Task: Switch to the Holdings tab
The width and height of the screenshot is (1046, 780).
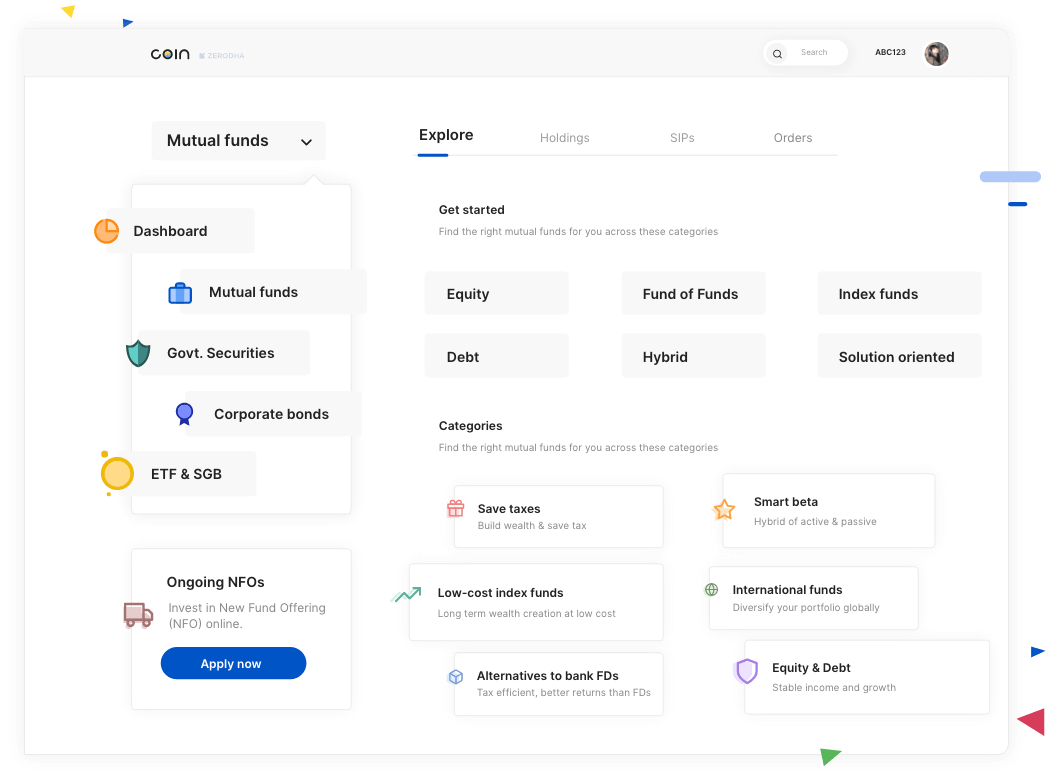Action: pyautogui.click(x=564, y=138)
